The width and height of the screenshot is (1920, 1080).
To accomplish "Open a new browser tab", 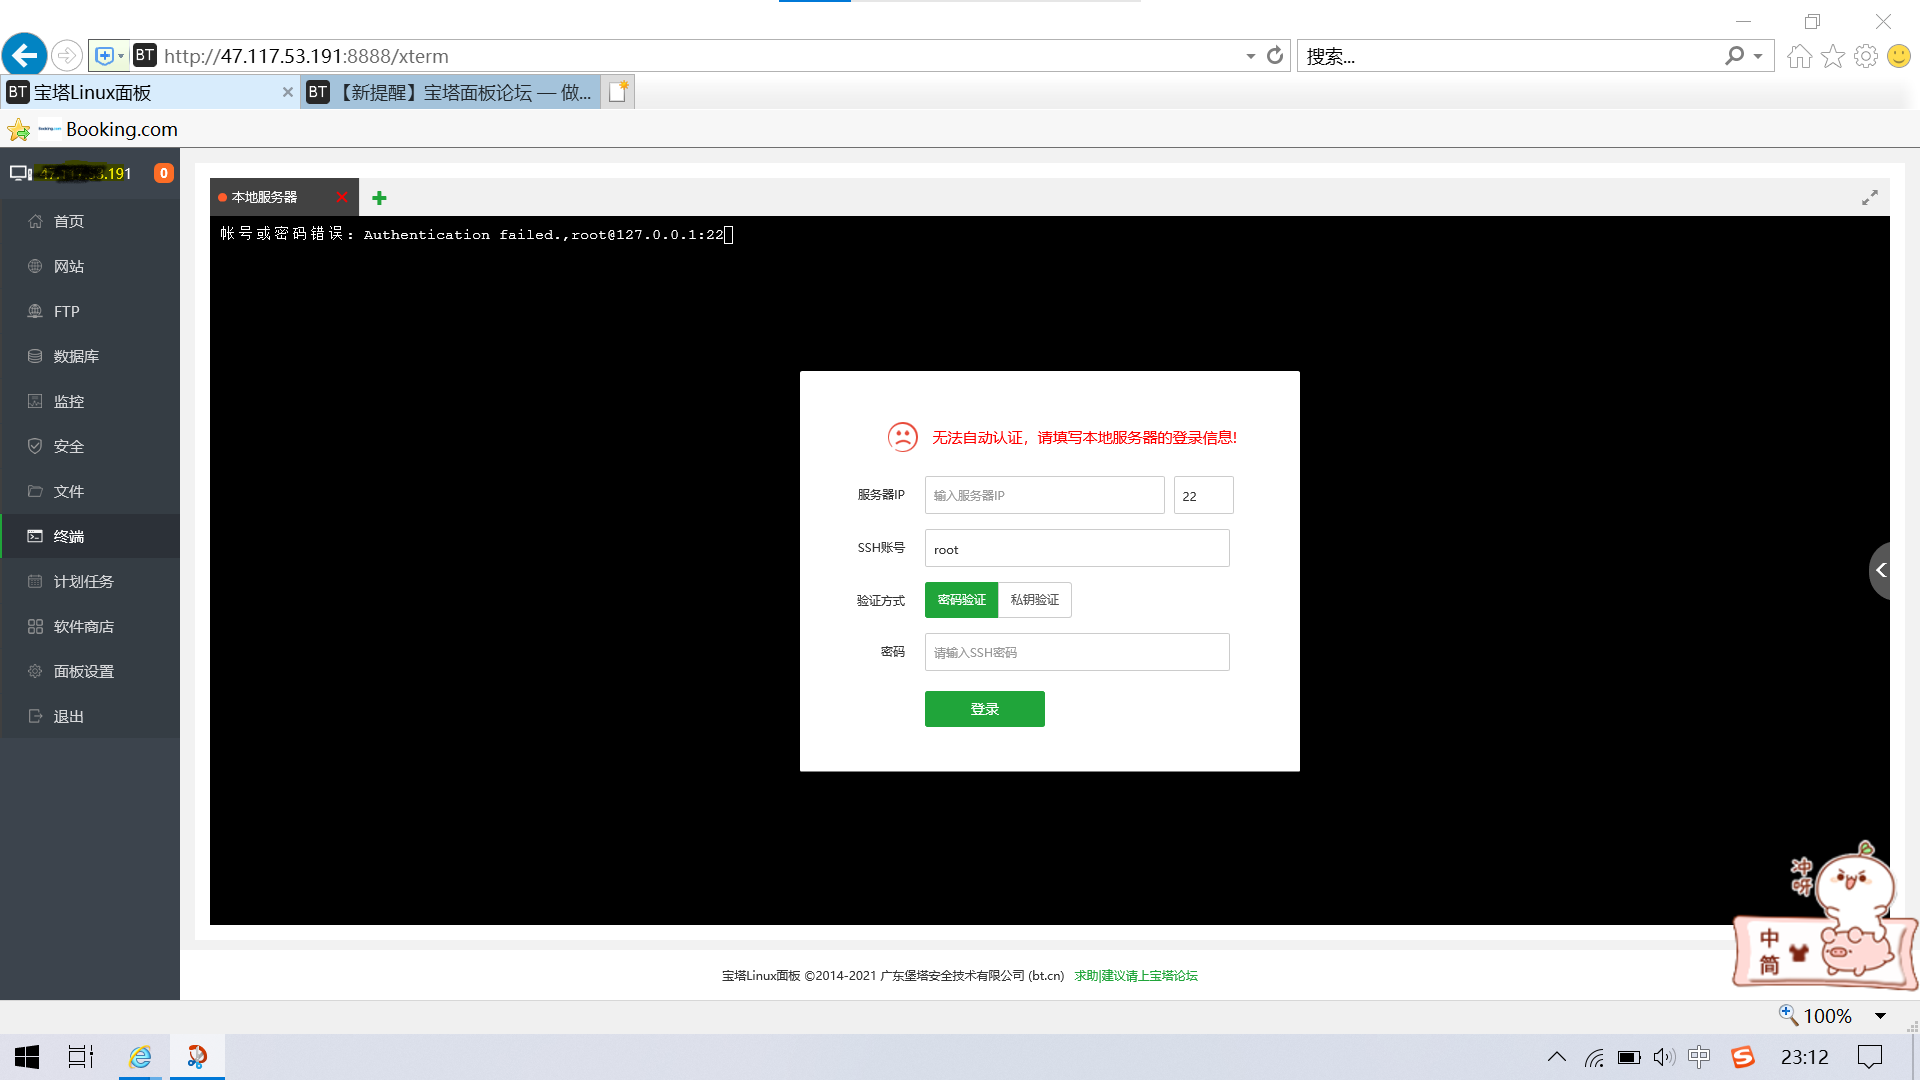I will tap(619, 92).
